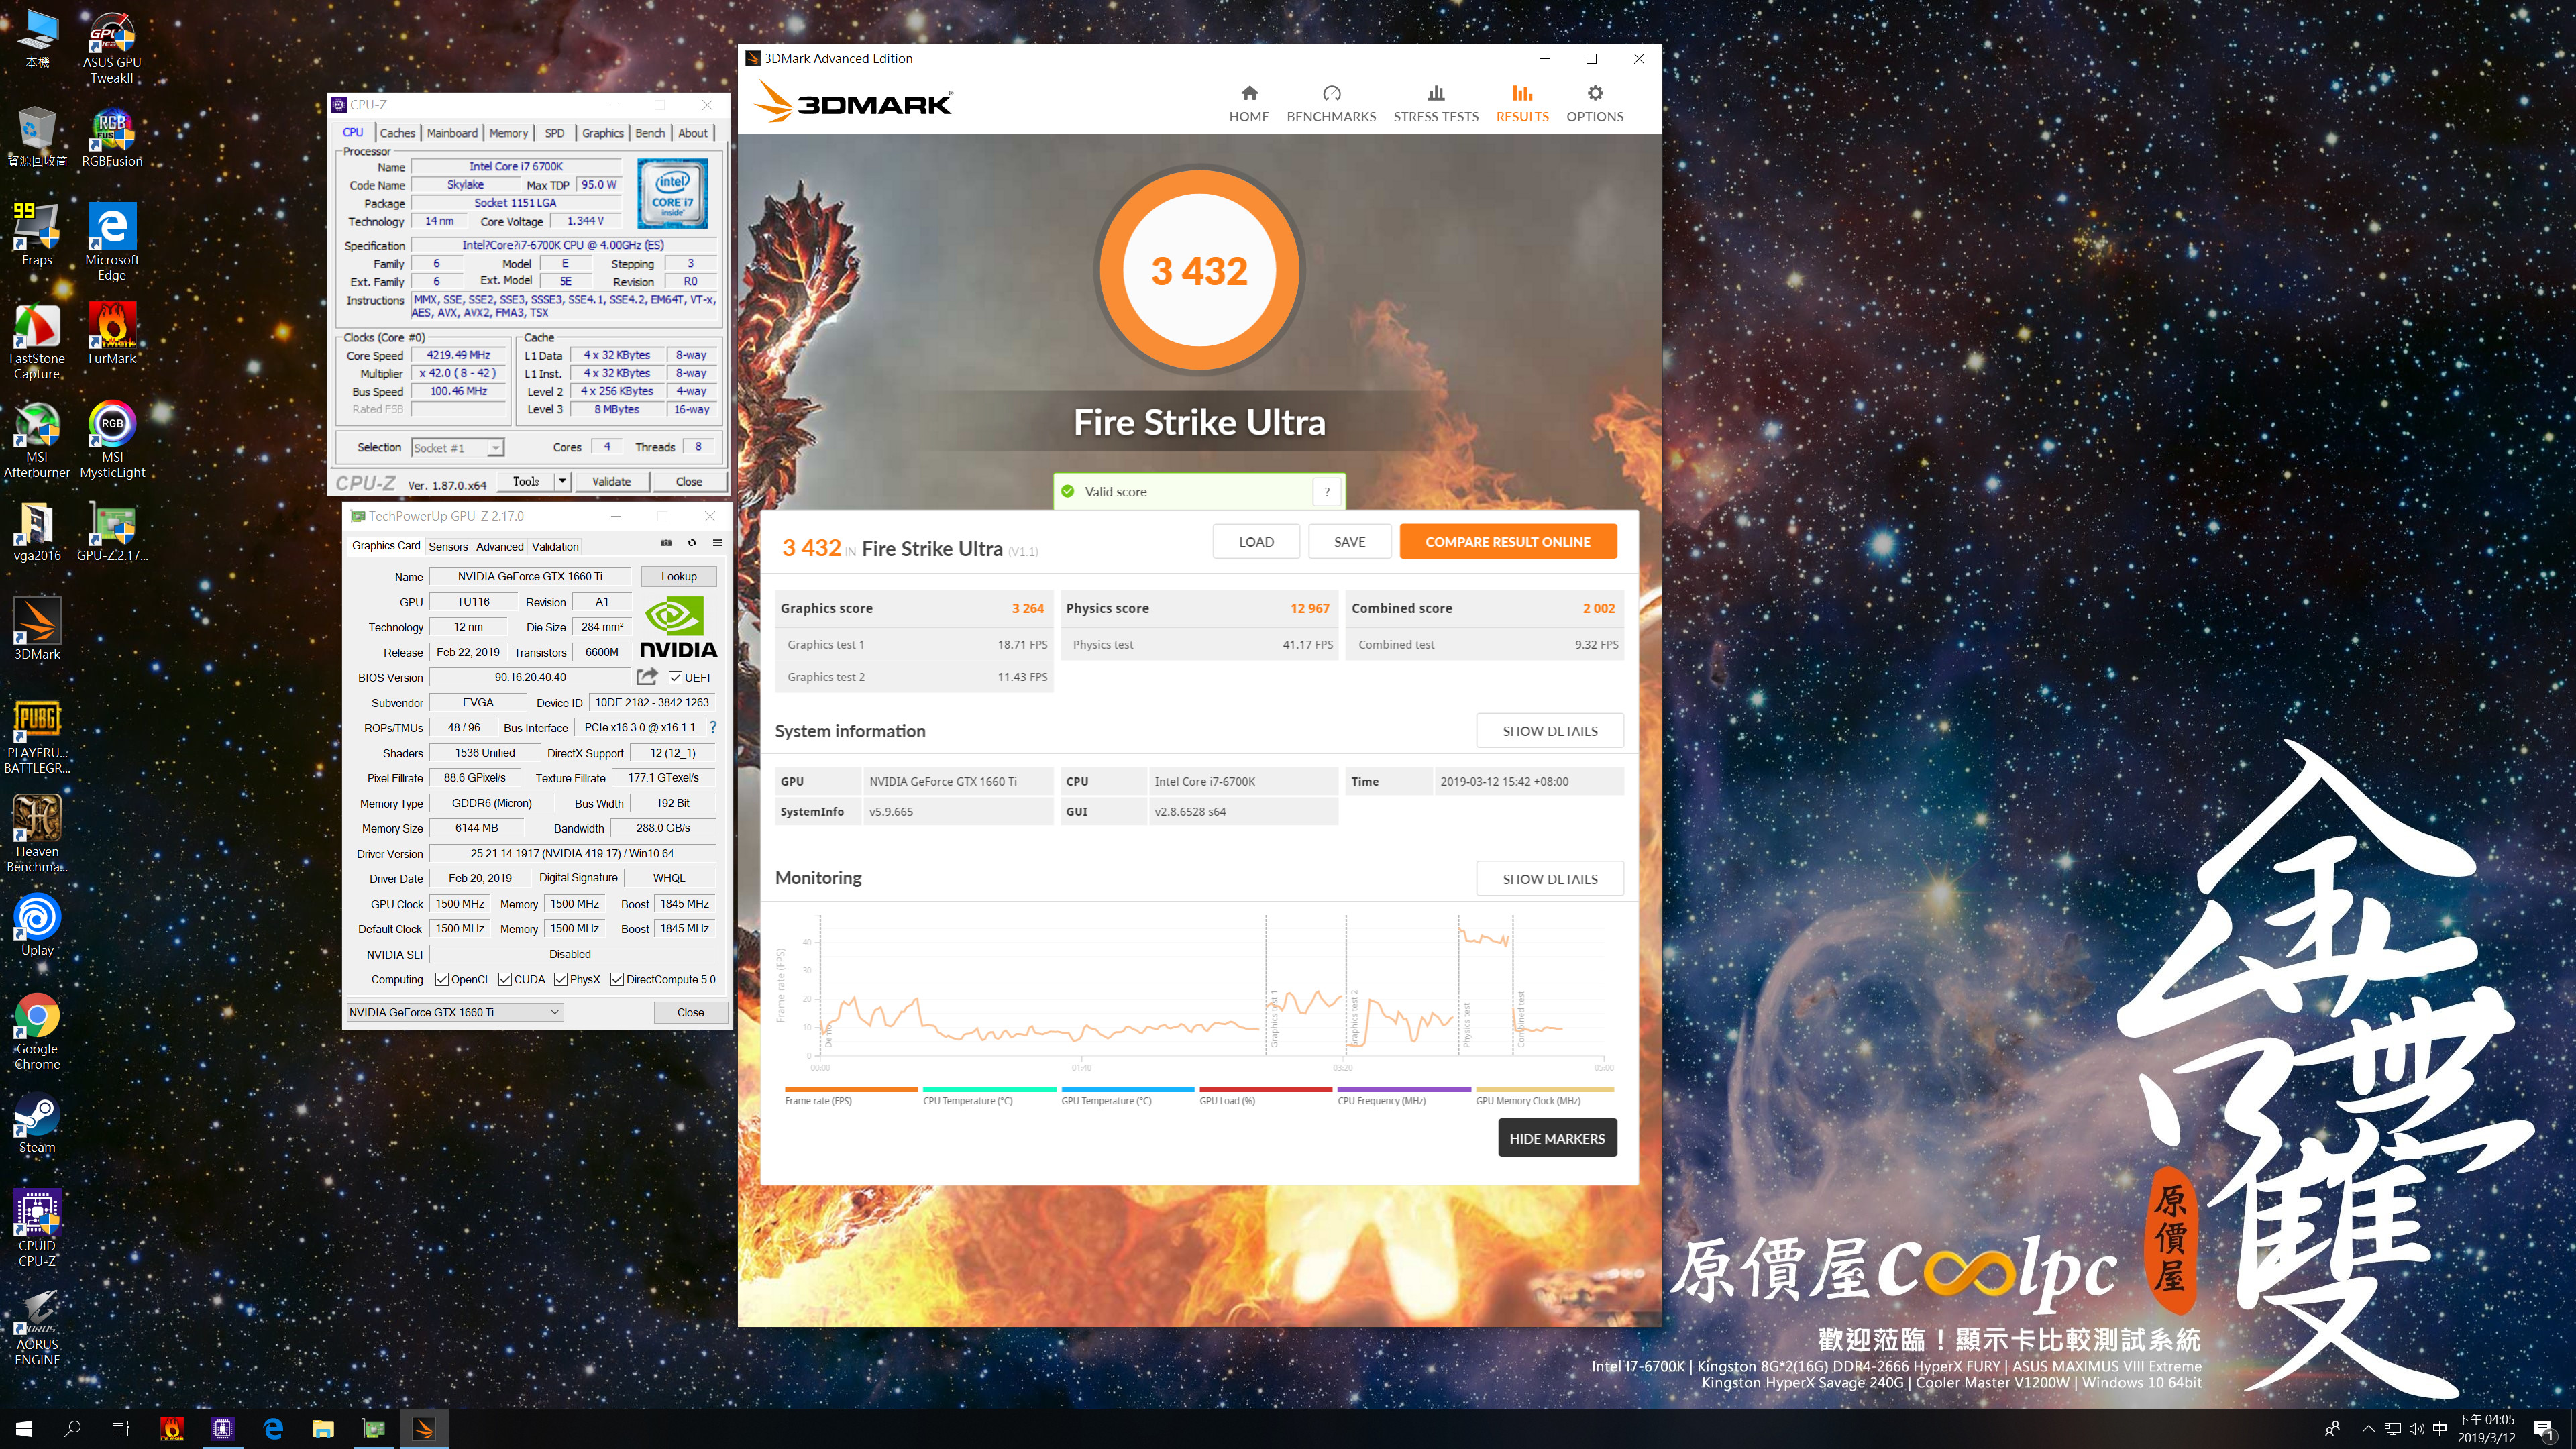Open Uplay desktop icon
This screenshot has height=1449, width=2576.
coord(37,925)
